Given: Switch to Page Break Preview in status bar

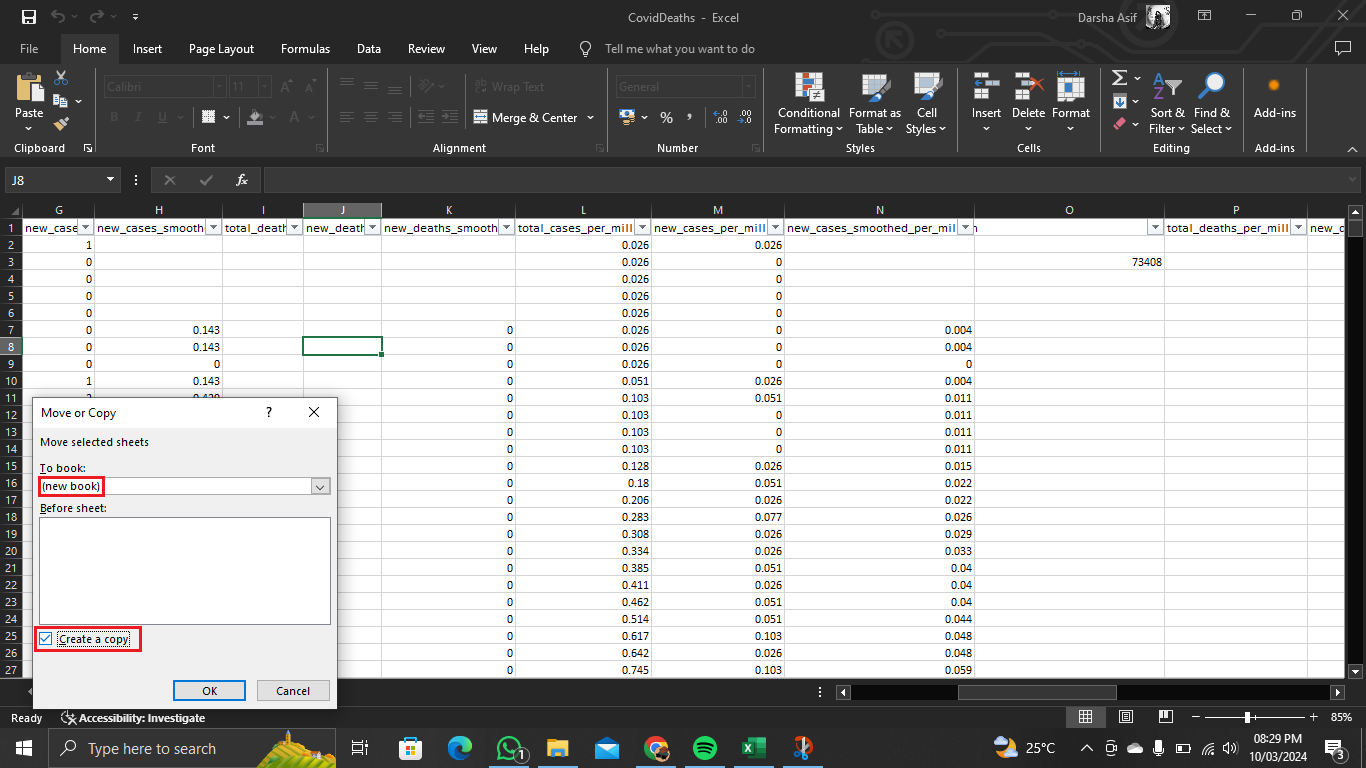Looking at the screenshot, I should 1165,717.
